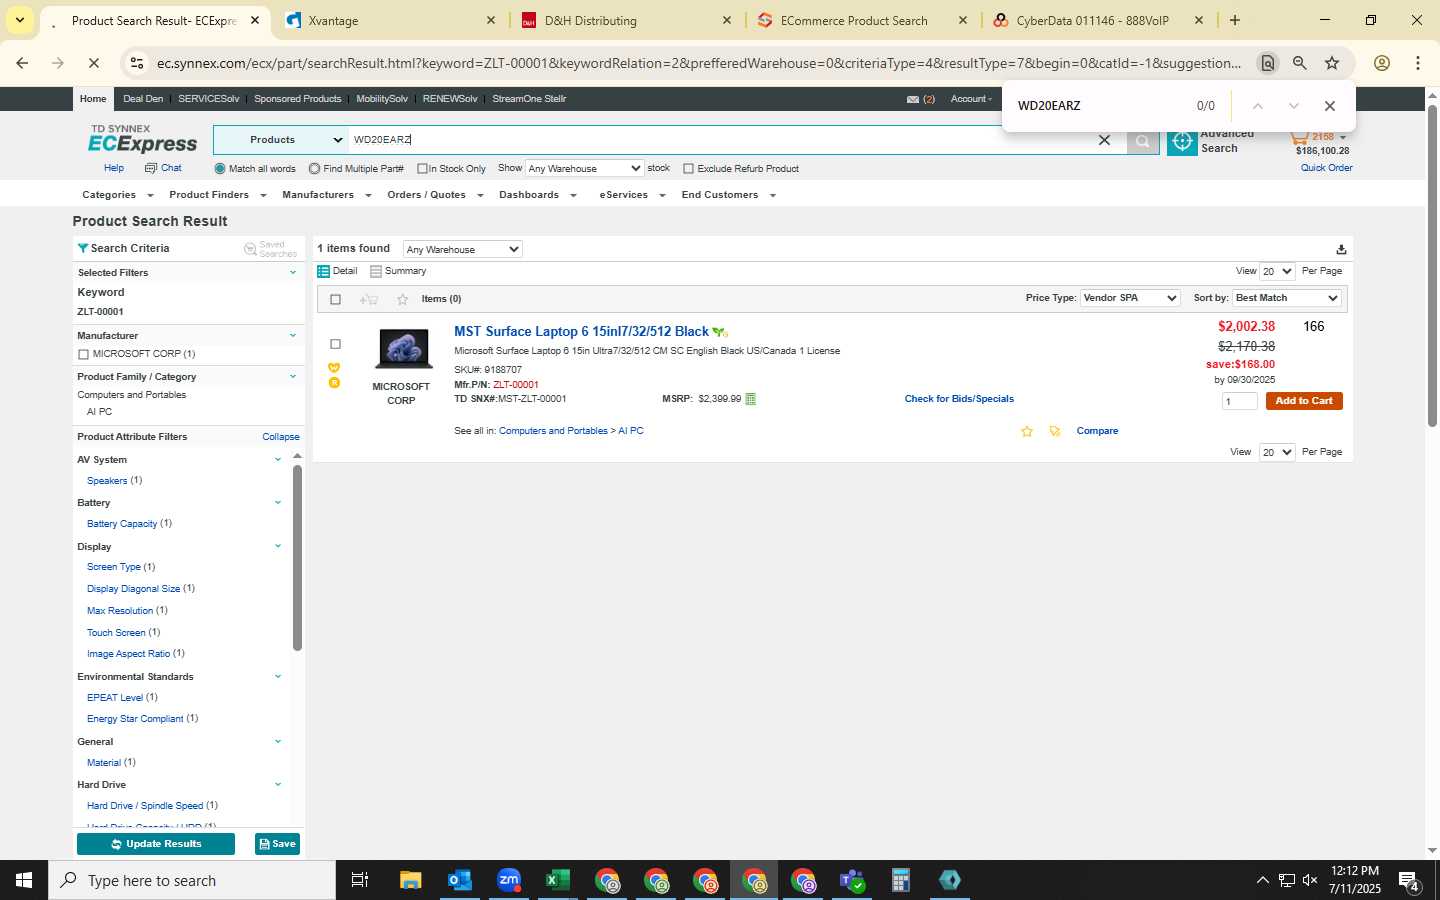Open Any Warehouse dropdown beside items found

462,249
